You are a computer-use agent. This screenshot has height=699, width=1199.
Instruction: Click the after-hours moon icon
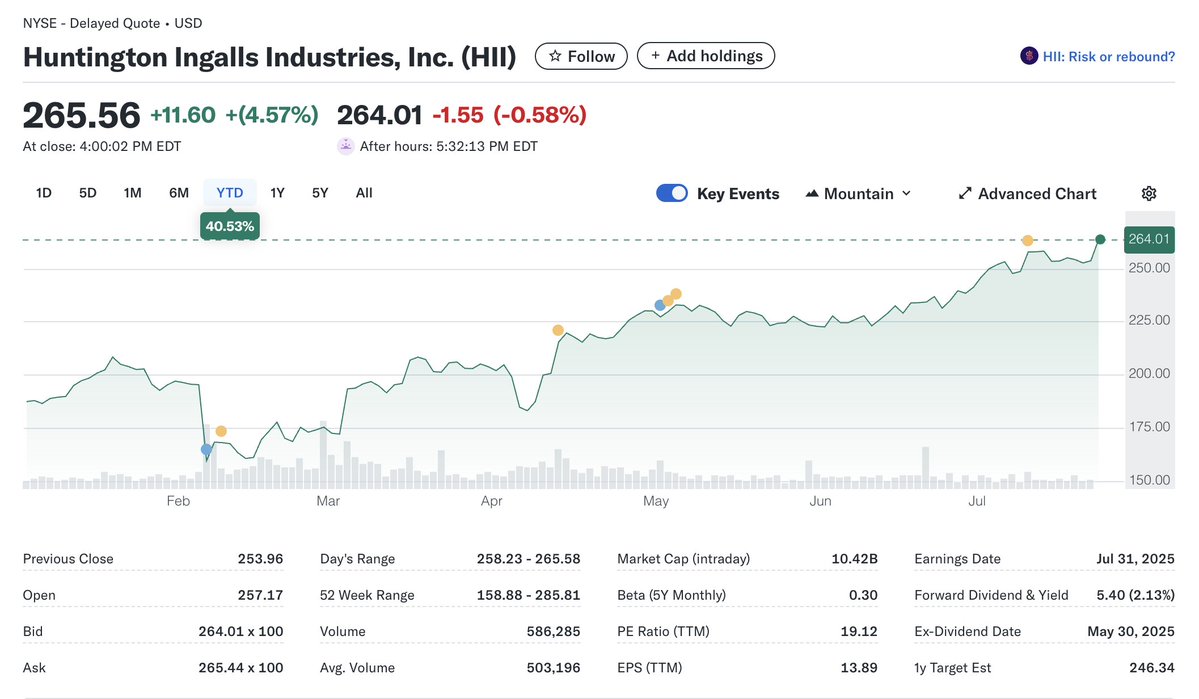point(346,146)
